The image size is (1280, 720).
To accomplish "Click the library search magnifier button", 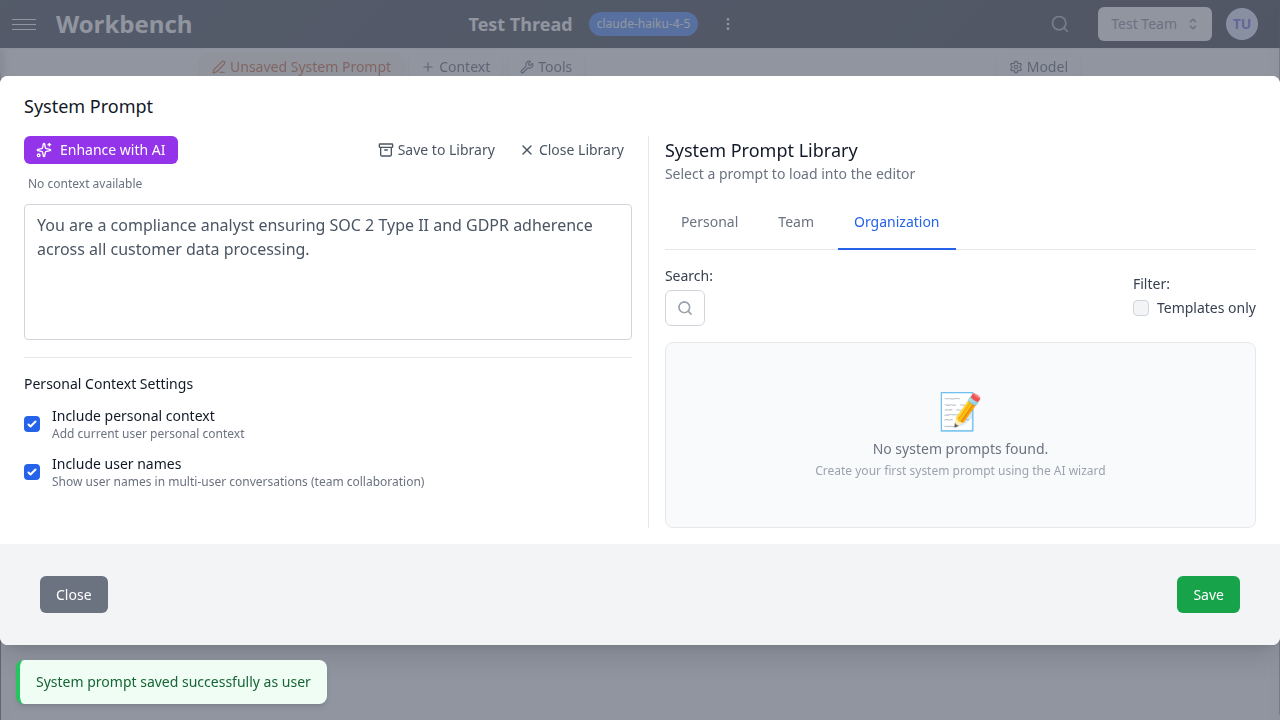I will [x=684, y=308].
